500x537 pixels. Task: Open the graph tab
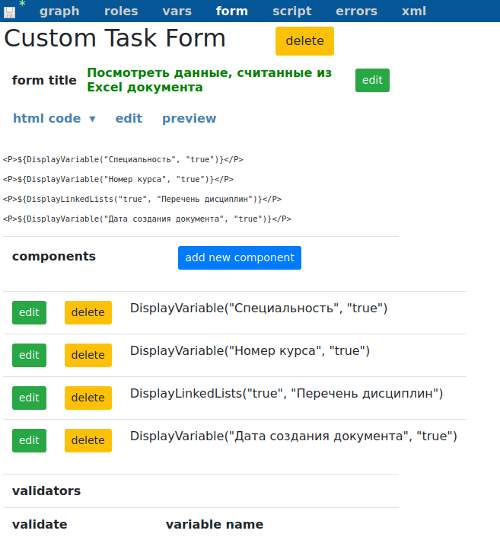pyautogui.click(x=59, y=11)
